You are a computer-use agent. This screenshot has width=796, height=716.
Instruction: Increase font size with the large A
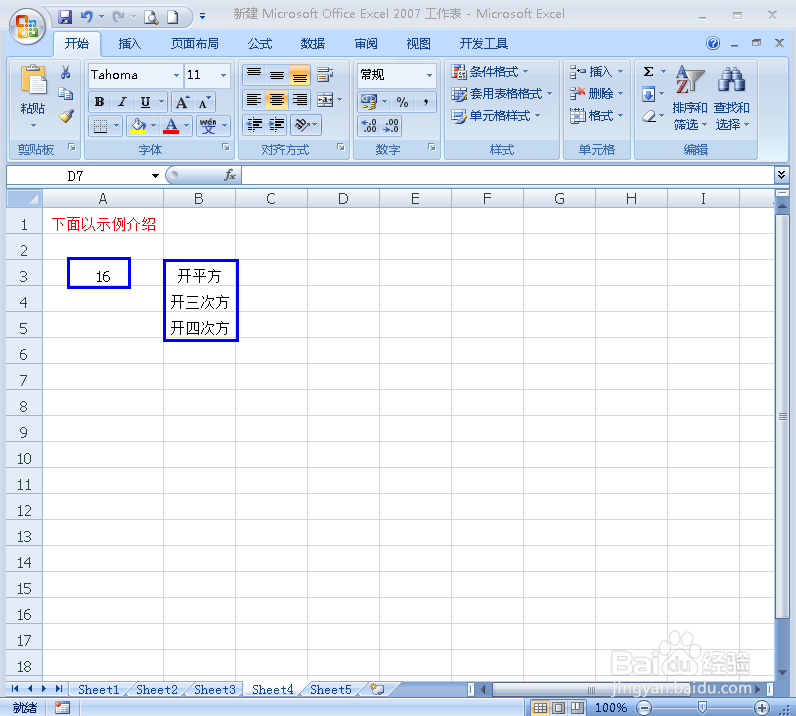tap(182, 102)
